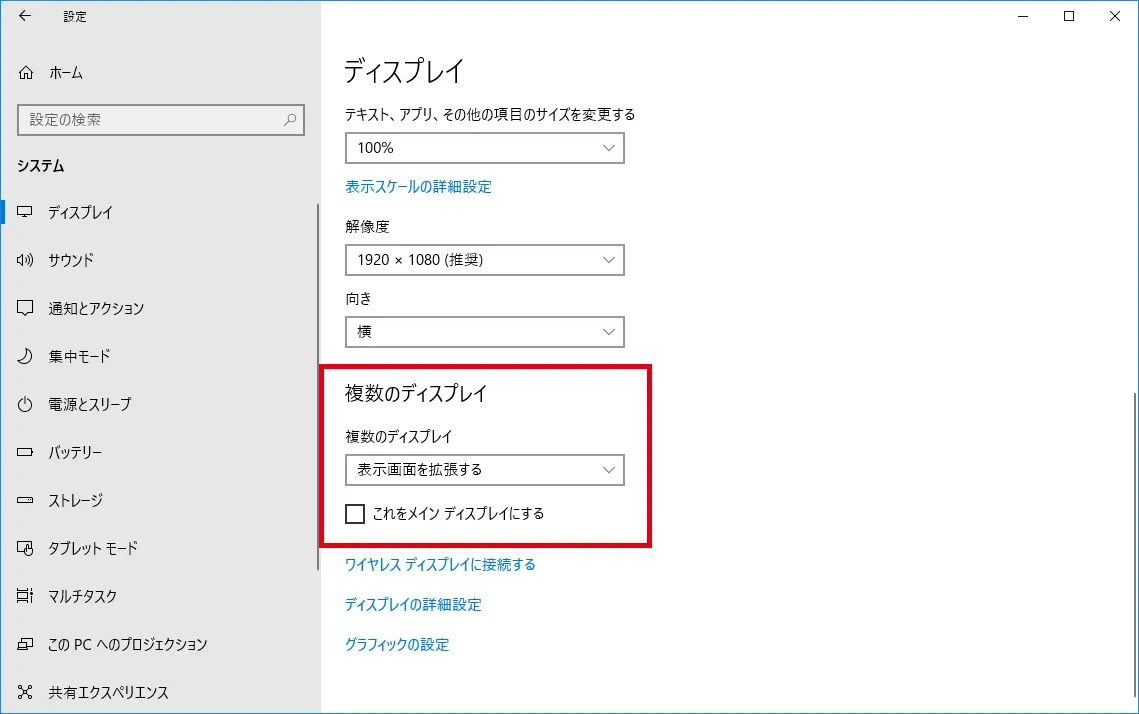Open 通知とアクション settings page

[96, 308]
